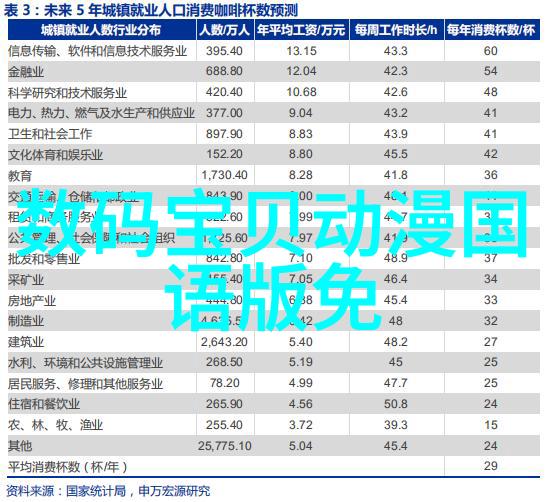This screenshot has width=546, height=502.
Task: Click the 城镇就业人数行业分布 column header
Action: (102, 30)
